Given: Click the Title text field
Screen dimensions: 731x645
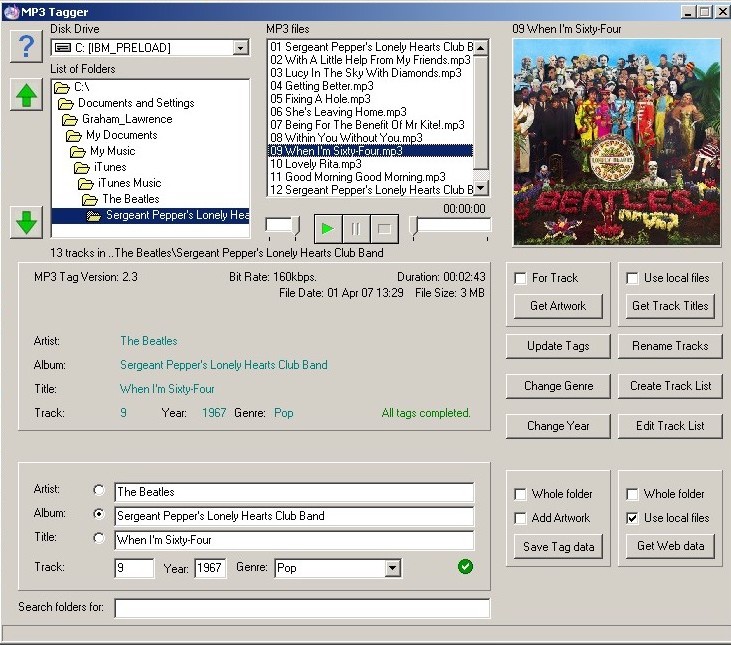Looking at the screenshot, I should tap(294, 541).
